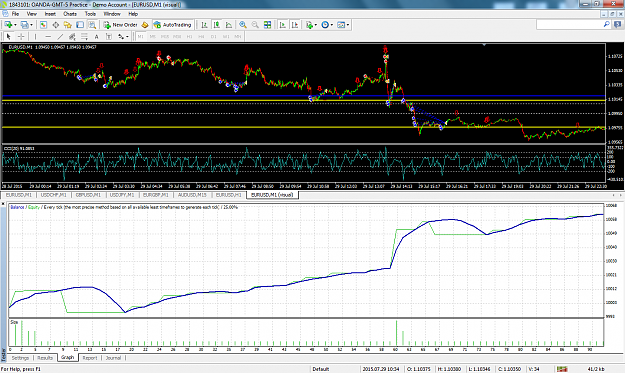Switch to the EURGBP,M1 chart tab
This screenshot has height=373, width=625.
click(x=156, y=195)
